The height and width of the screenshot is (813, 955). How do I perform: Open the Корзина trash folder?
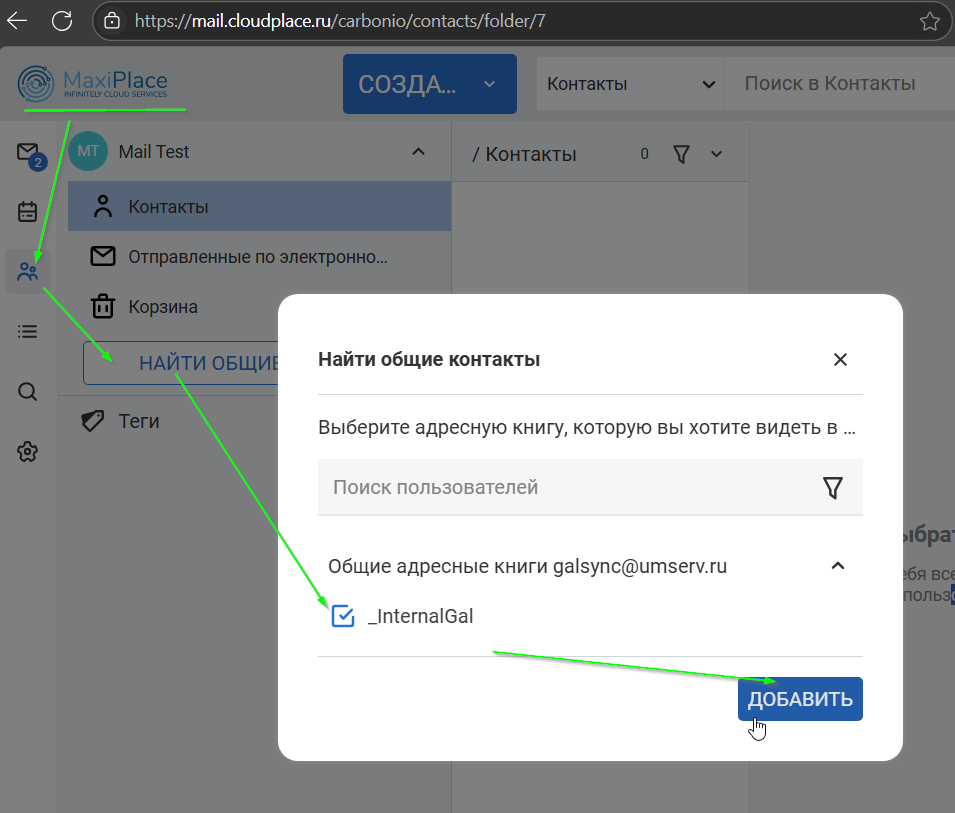163,307
